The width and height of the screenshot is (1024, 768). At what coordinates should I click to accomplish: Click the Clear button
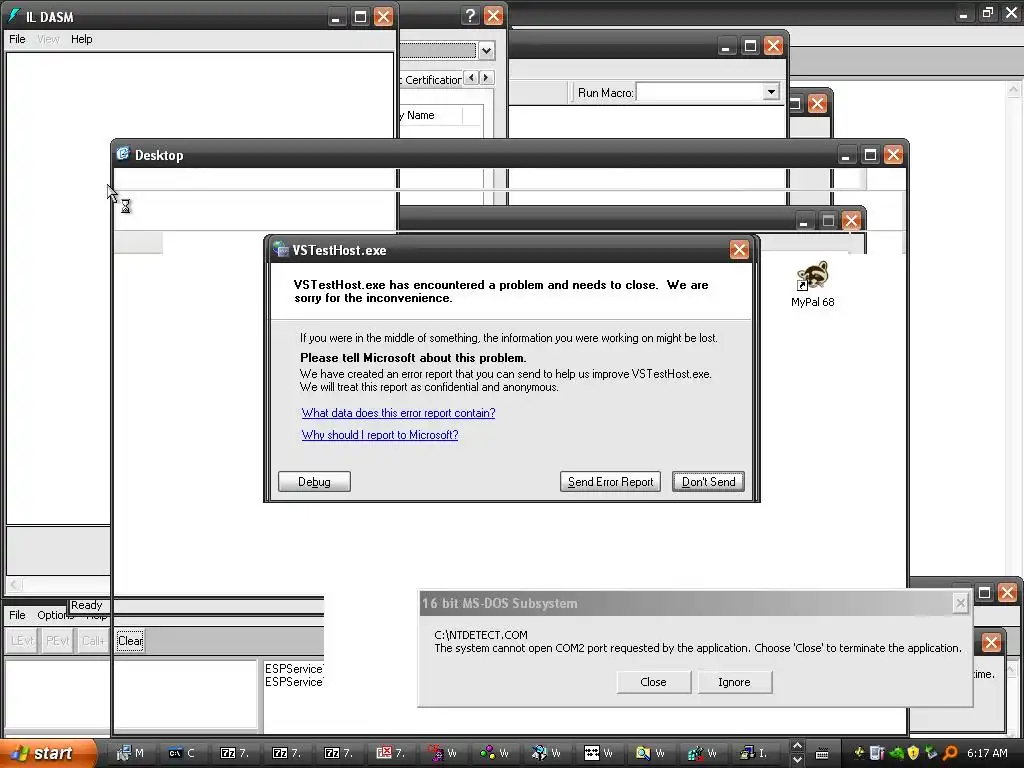tap(130, 641)
